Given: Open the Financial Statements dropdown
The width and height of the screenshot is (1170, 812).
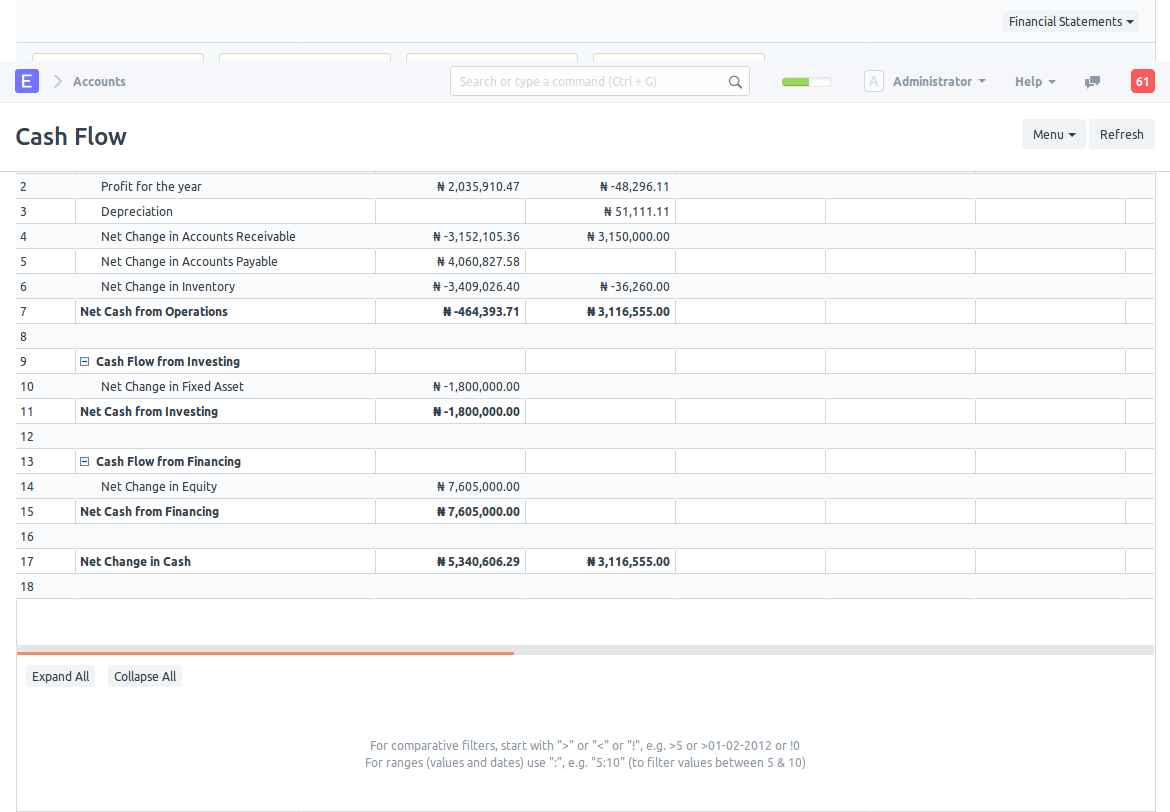Looking at the screenshot, I should click(x=1070, y=21).
